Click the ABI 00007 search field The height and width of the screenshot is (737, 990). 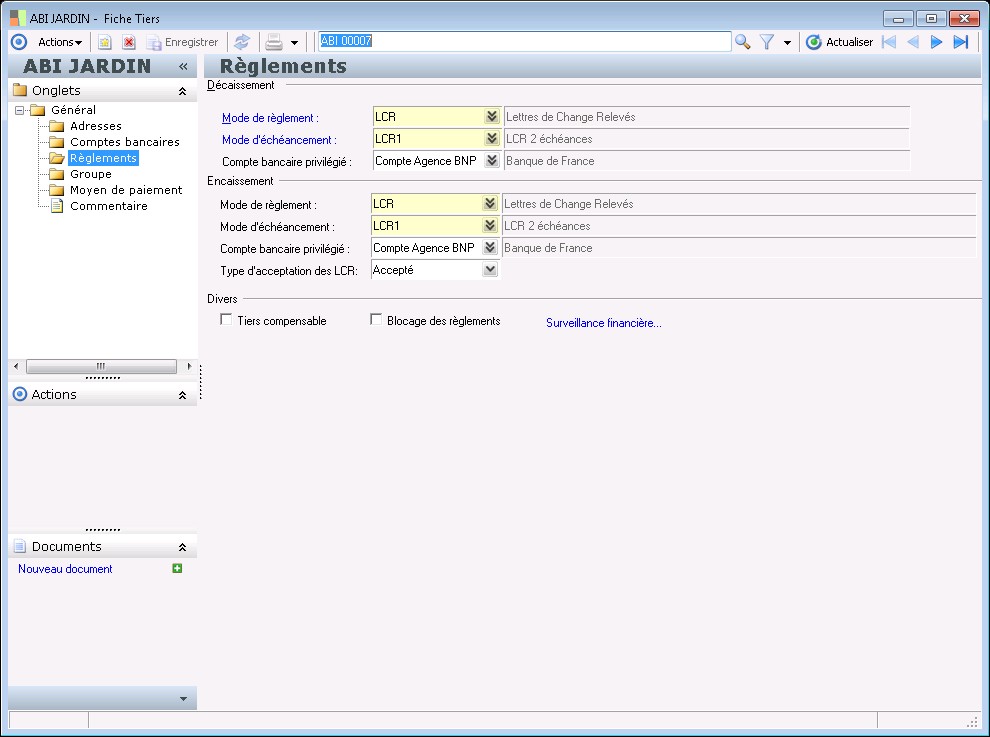pos(524,42)
